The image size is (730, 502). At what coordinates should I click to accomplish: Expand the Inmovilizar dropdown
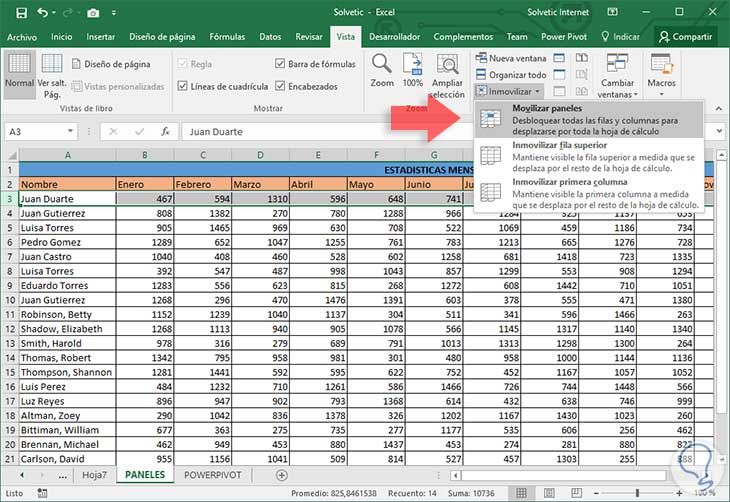510,91
